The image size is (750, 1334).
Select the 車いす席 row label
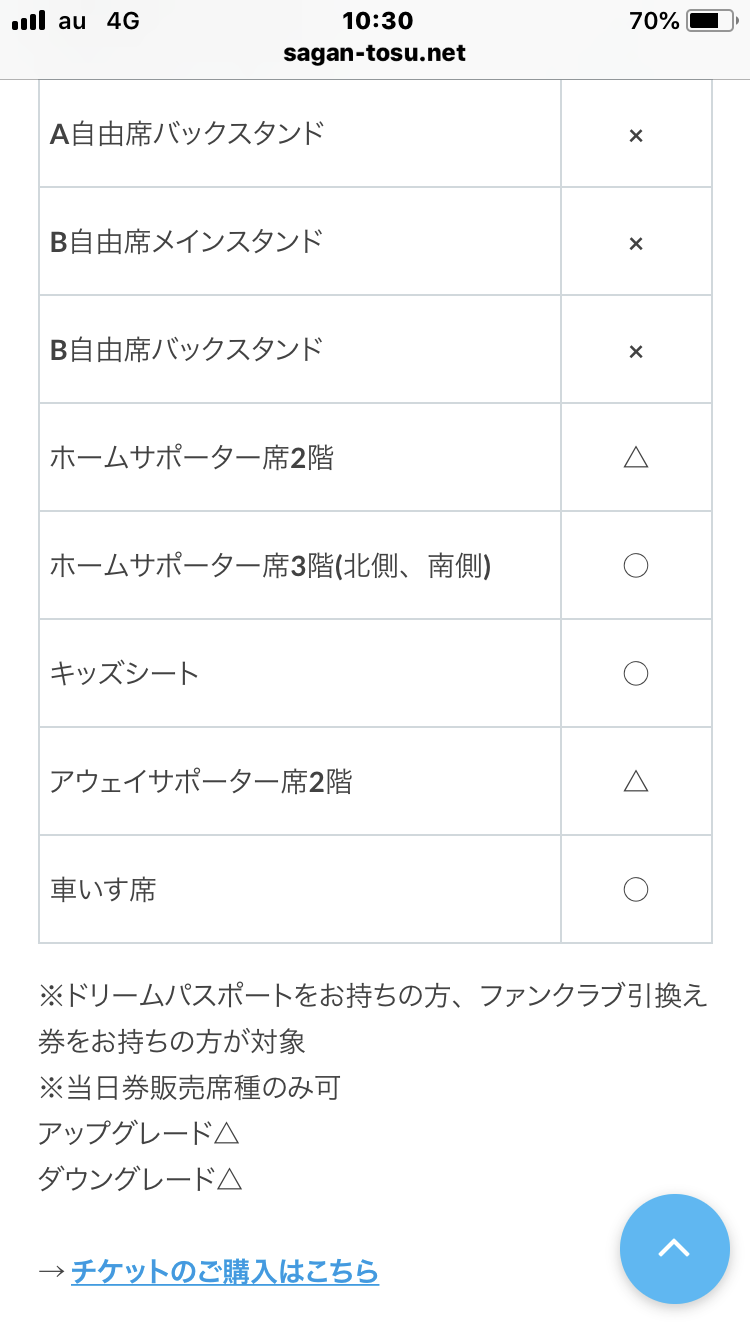tap(103, 889)
